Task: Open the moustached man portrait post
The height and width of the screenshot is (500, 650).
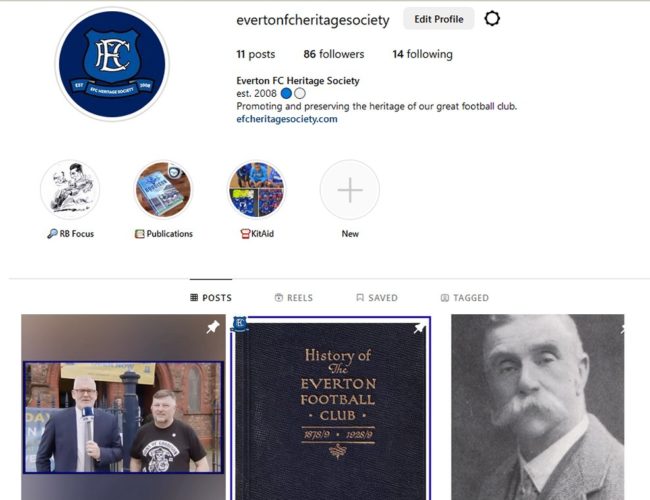Action: (x=538, y=407)
